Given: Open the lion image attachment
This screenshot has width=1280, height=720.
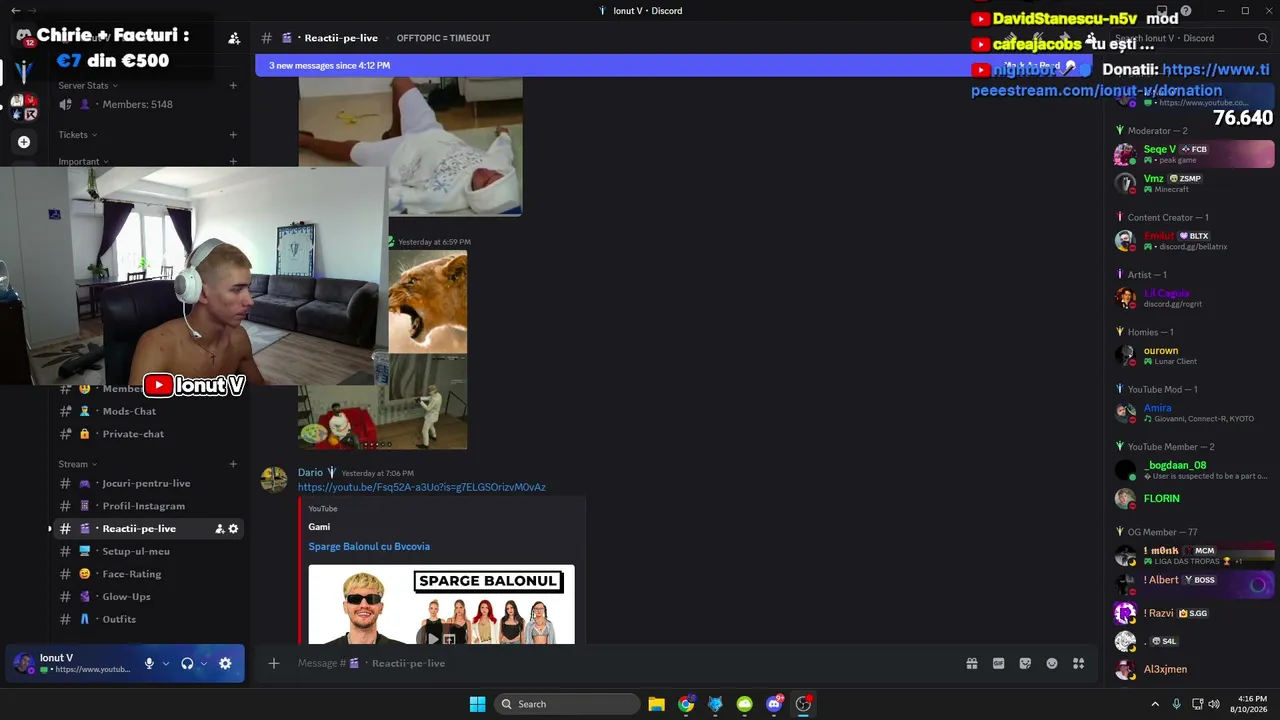Looking at the screenshot, I should 428,302.
